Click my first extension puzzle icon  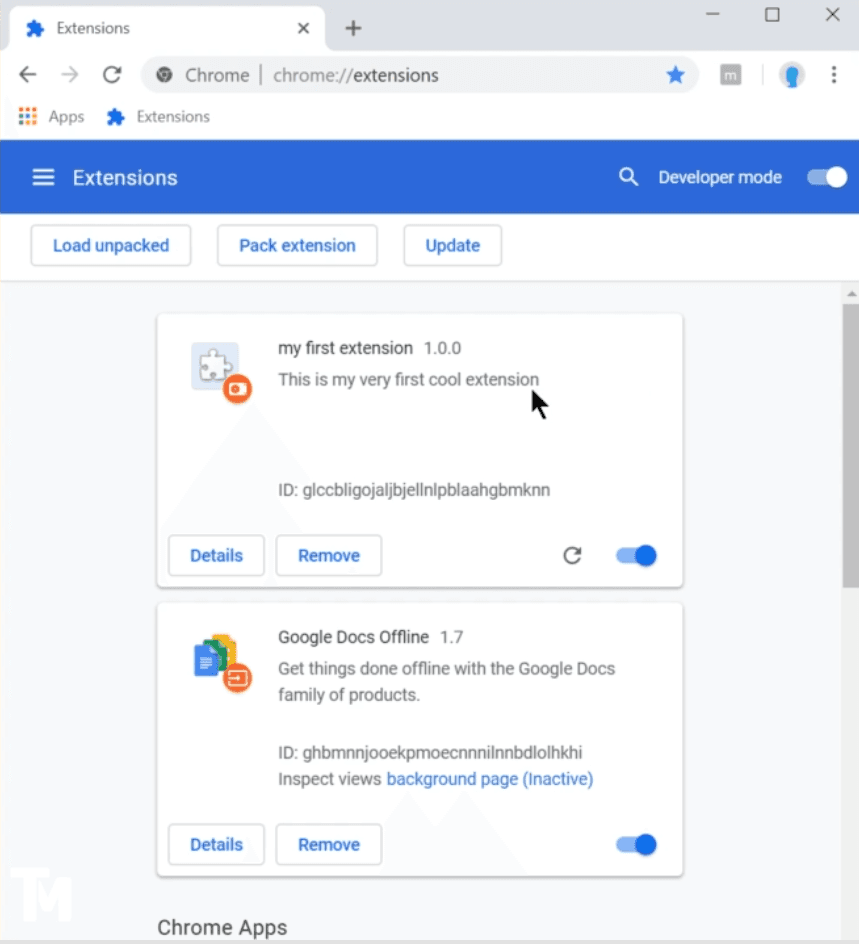pyautogui.click(x=215, y=366)
